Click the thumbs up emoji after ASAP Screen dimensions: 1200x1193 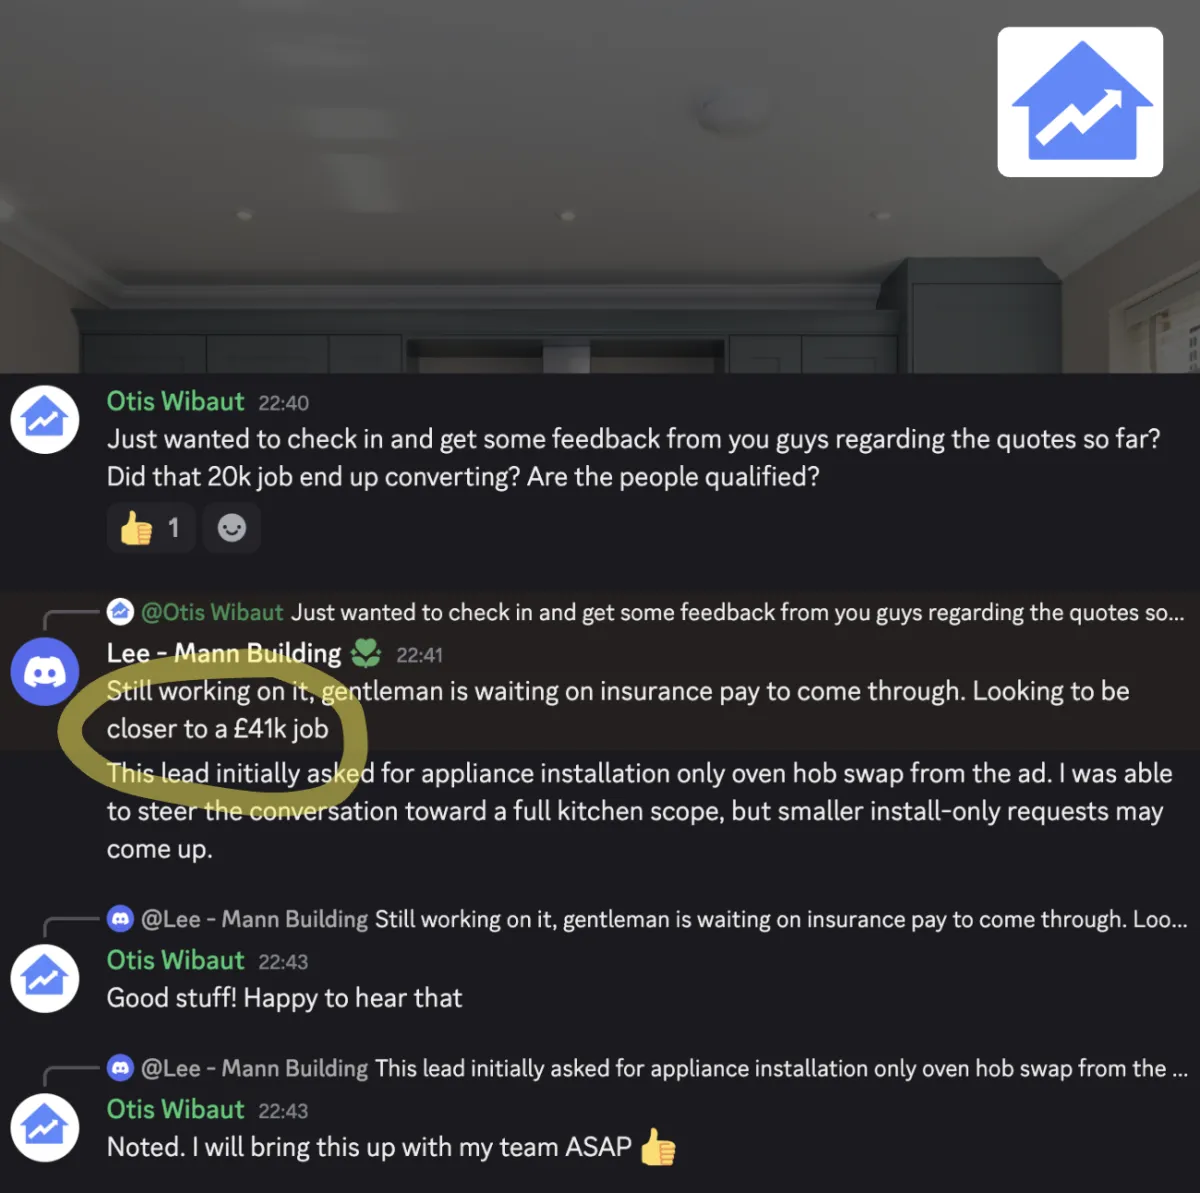tap(657, 1147)
